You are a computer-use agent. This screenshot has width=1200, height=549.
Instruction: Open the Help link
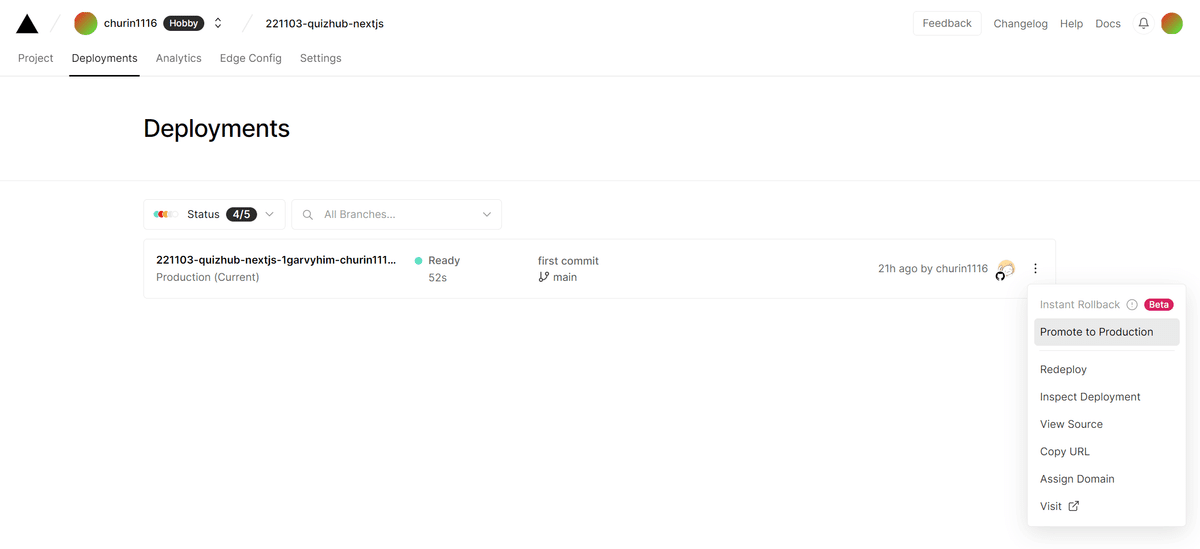(1071, 24)
